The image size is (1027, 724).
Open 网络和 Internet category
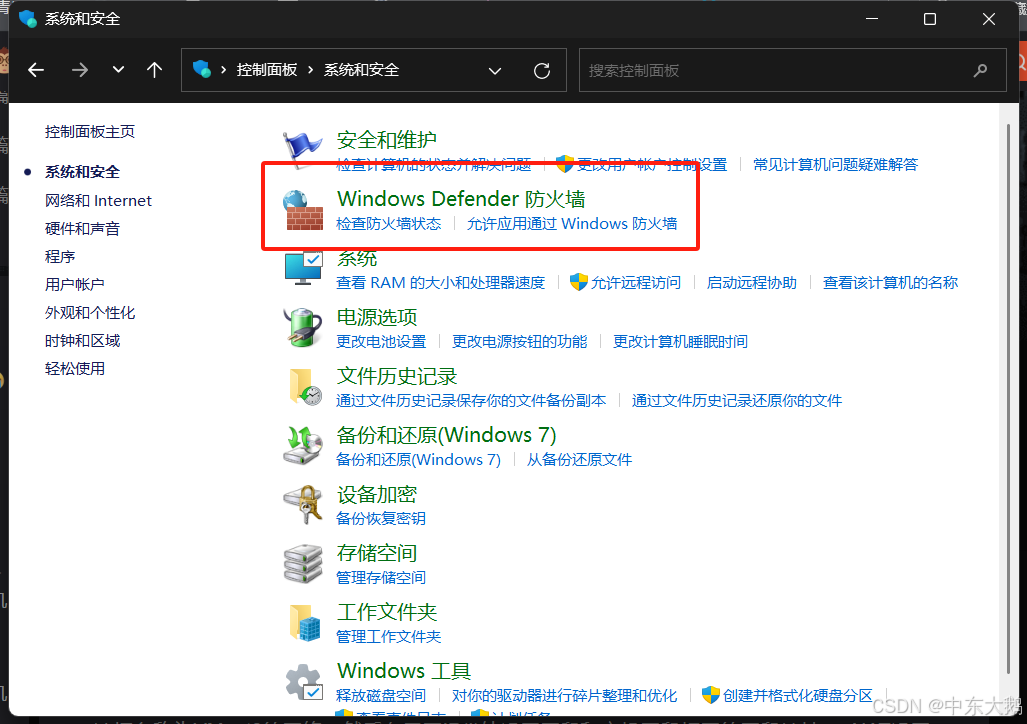98,200
